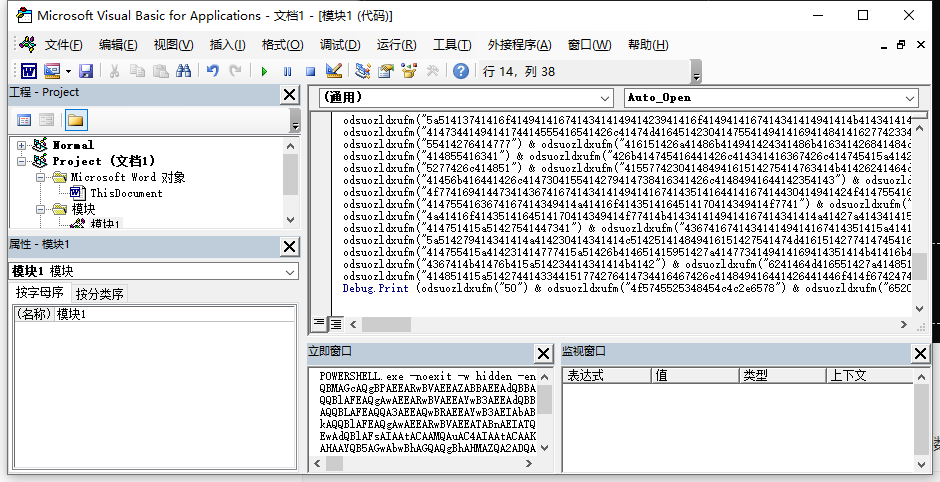Screen dimensions: 940x482
Task: Click the Cut scissors icon
Action: click(114, 71)
